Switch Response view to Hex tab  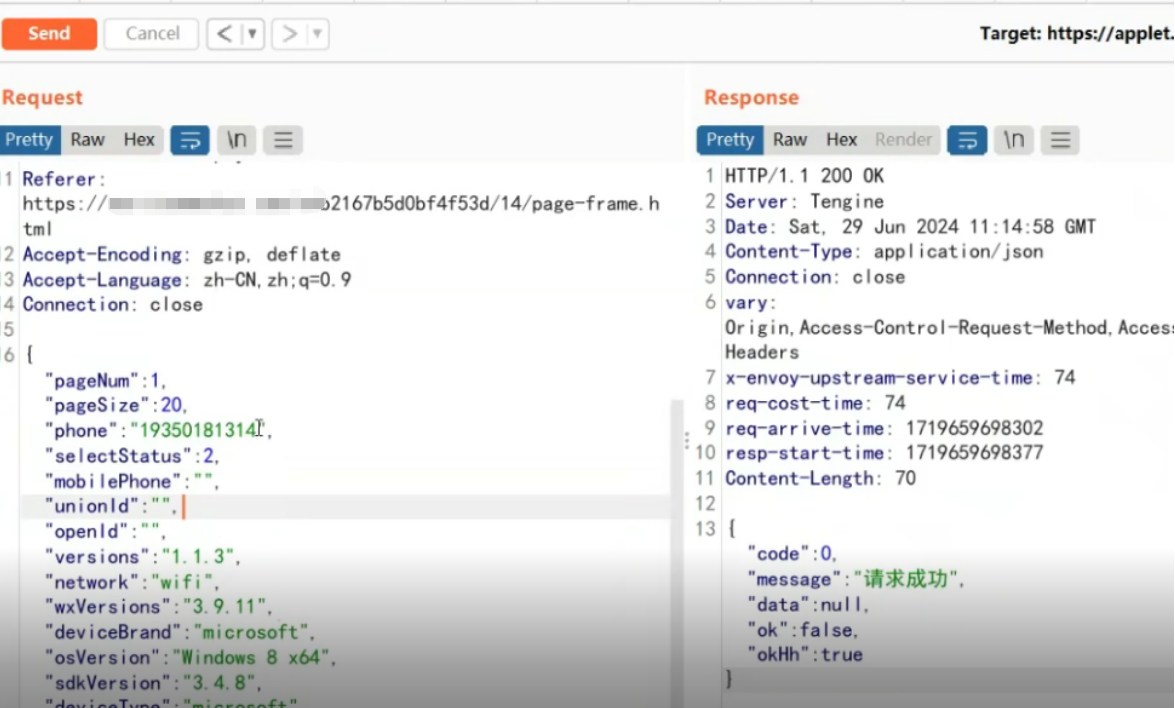(841, 140)
